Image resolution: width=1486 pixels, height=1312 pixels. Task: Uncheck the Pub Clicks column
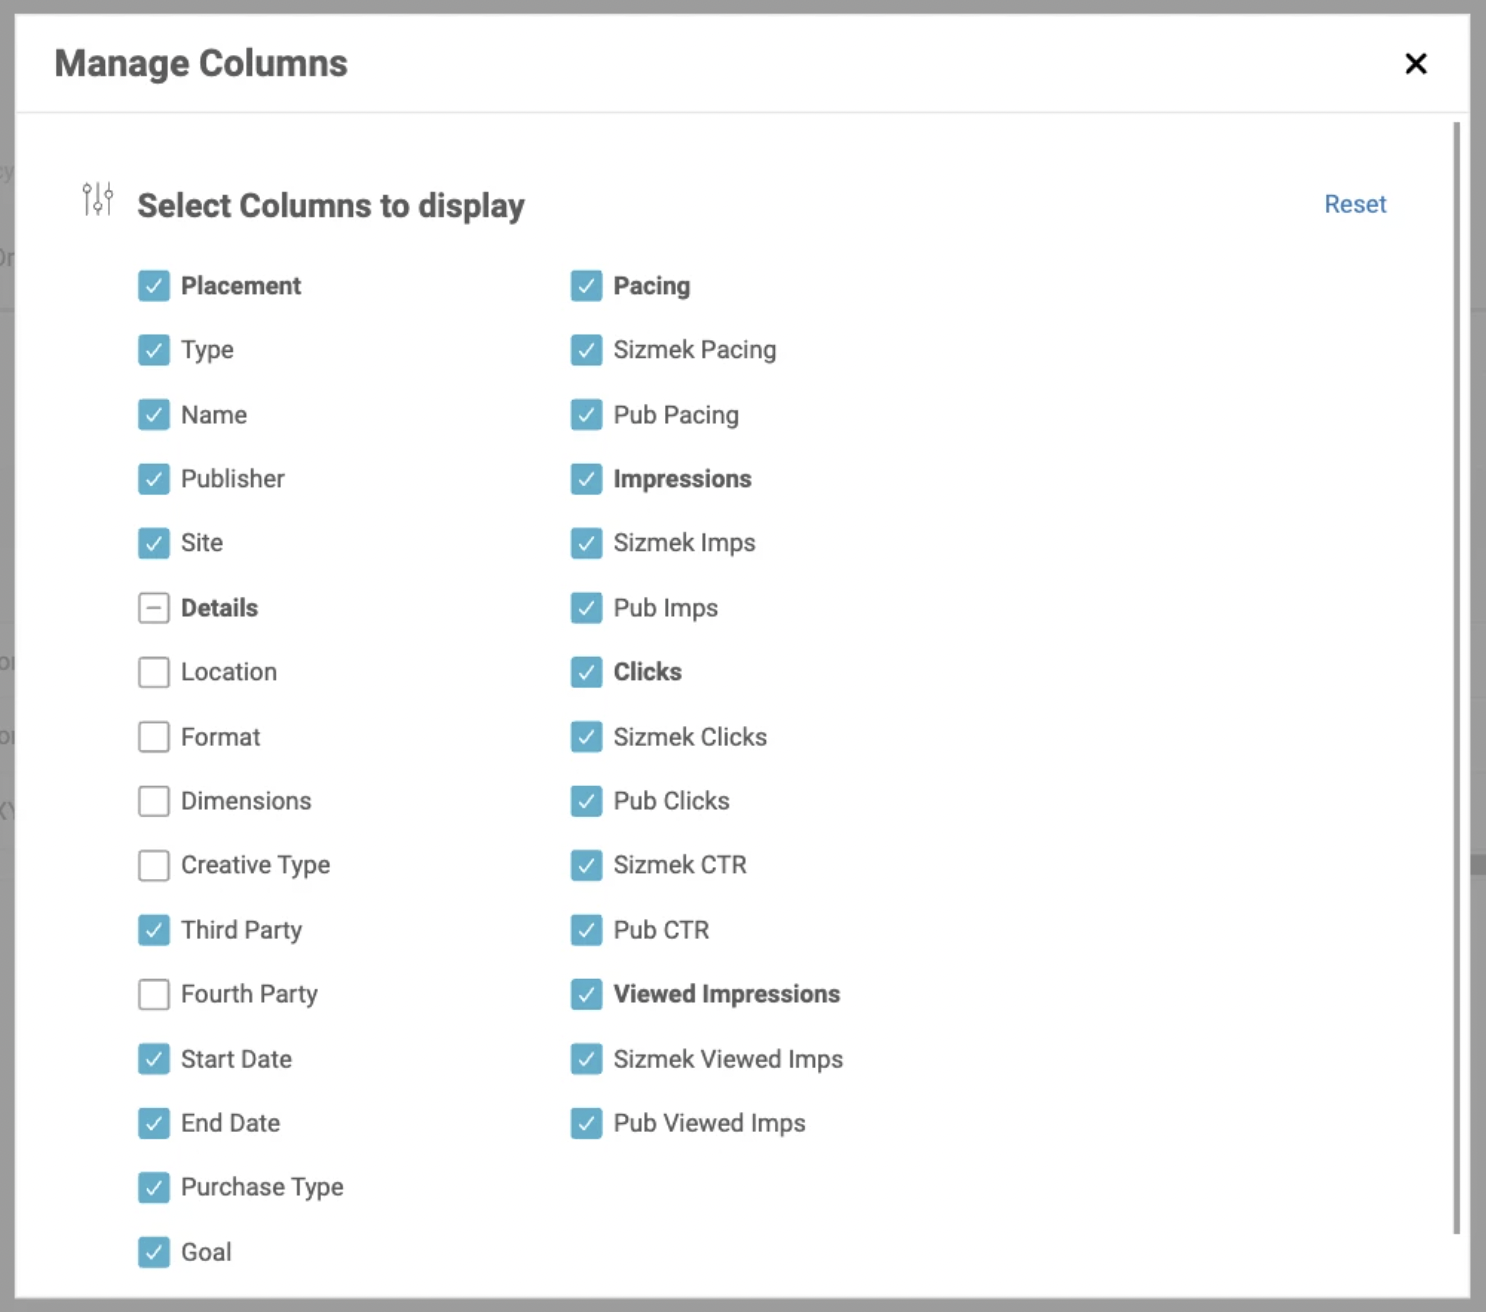pos(587,801)
